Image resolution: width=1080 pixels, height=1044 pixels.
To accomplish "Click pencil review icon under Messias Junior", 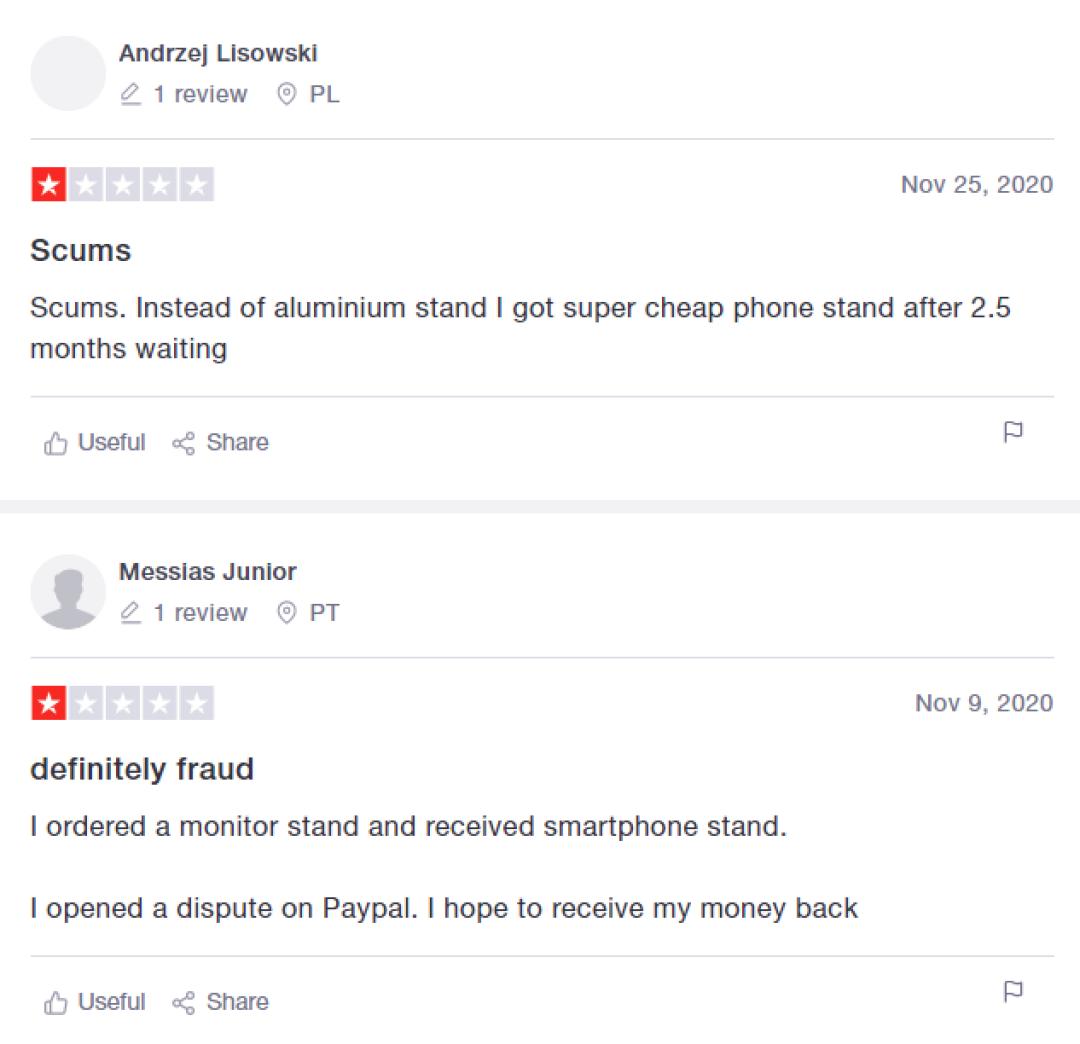I will pyautogui.click(x=131, y=613).
